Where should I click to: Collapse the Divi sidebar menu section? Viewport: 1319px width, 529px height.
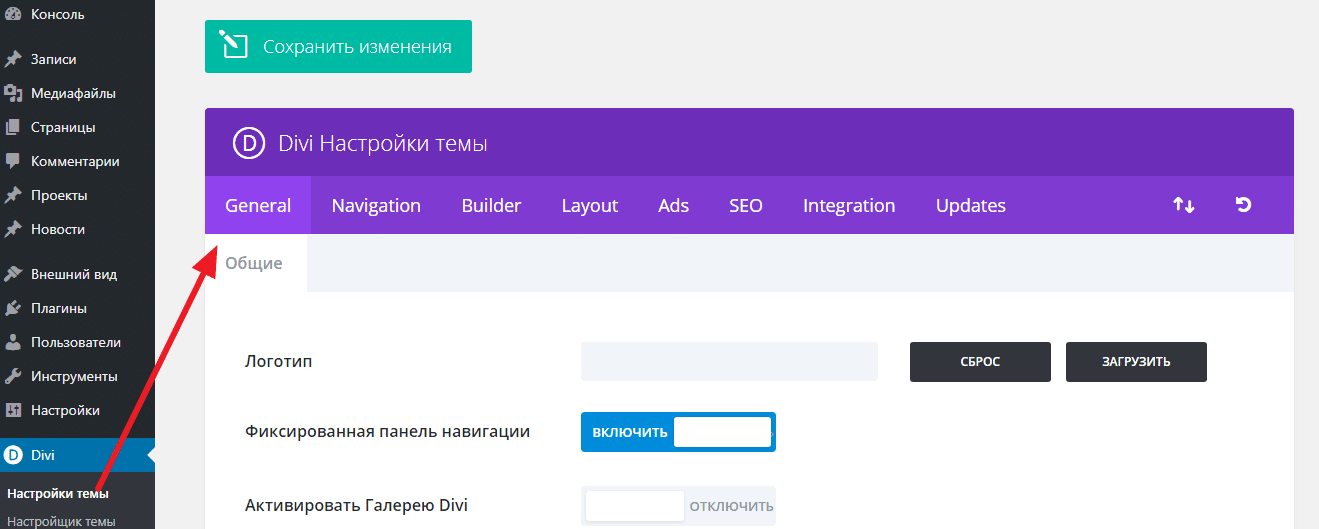pyautogui.click(x=42, y=455)
